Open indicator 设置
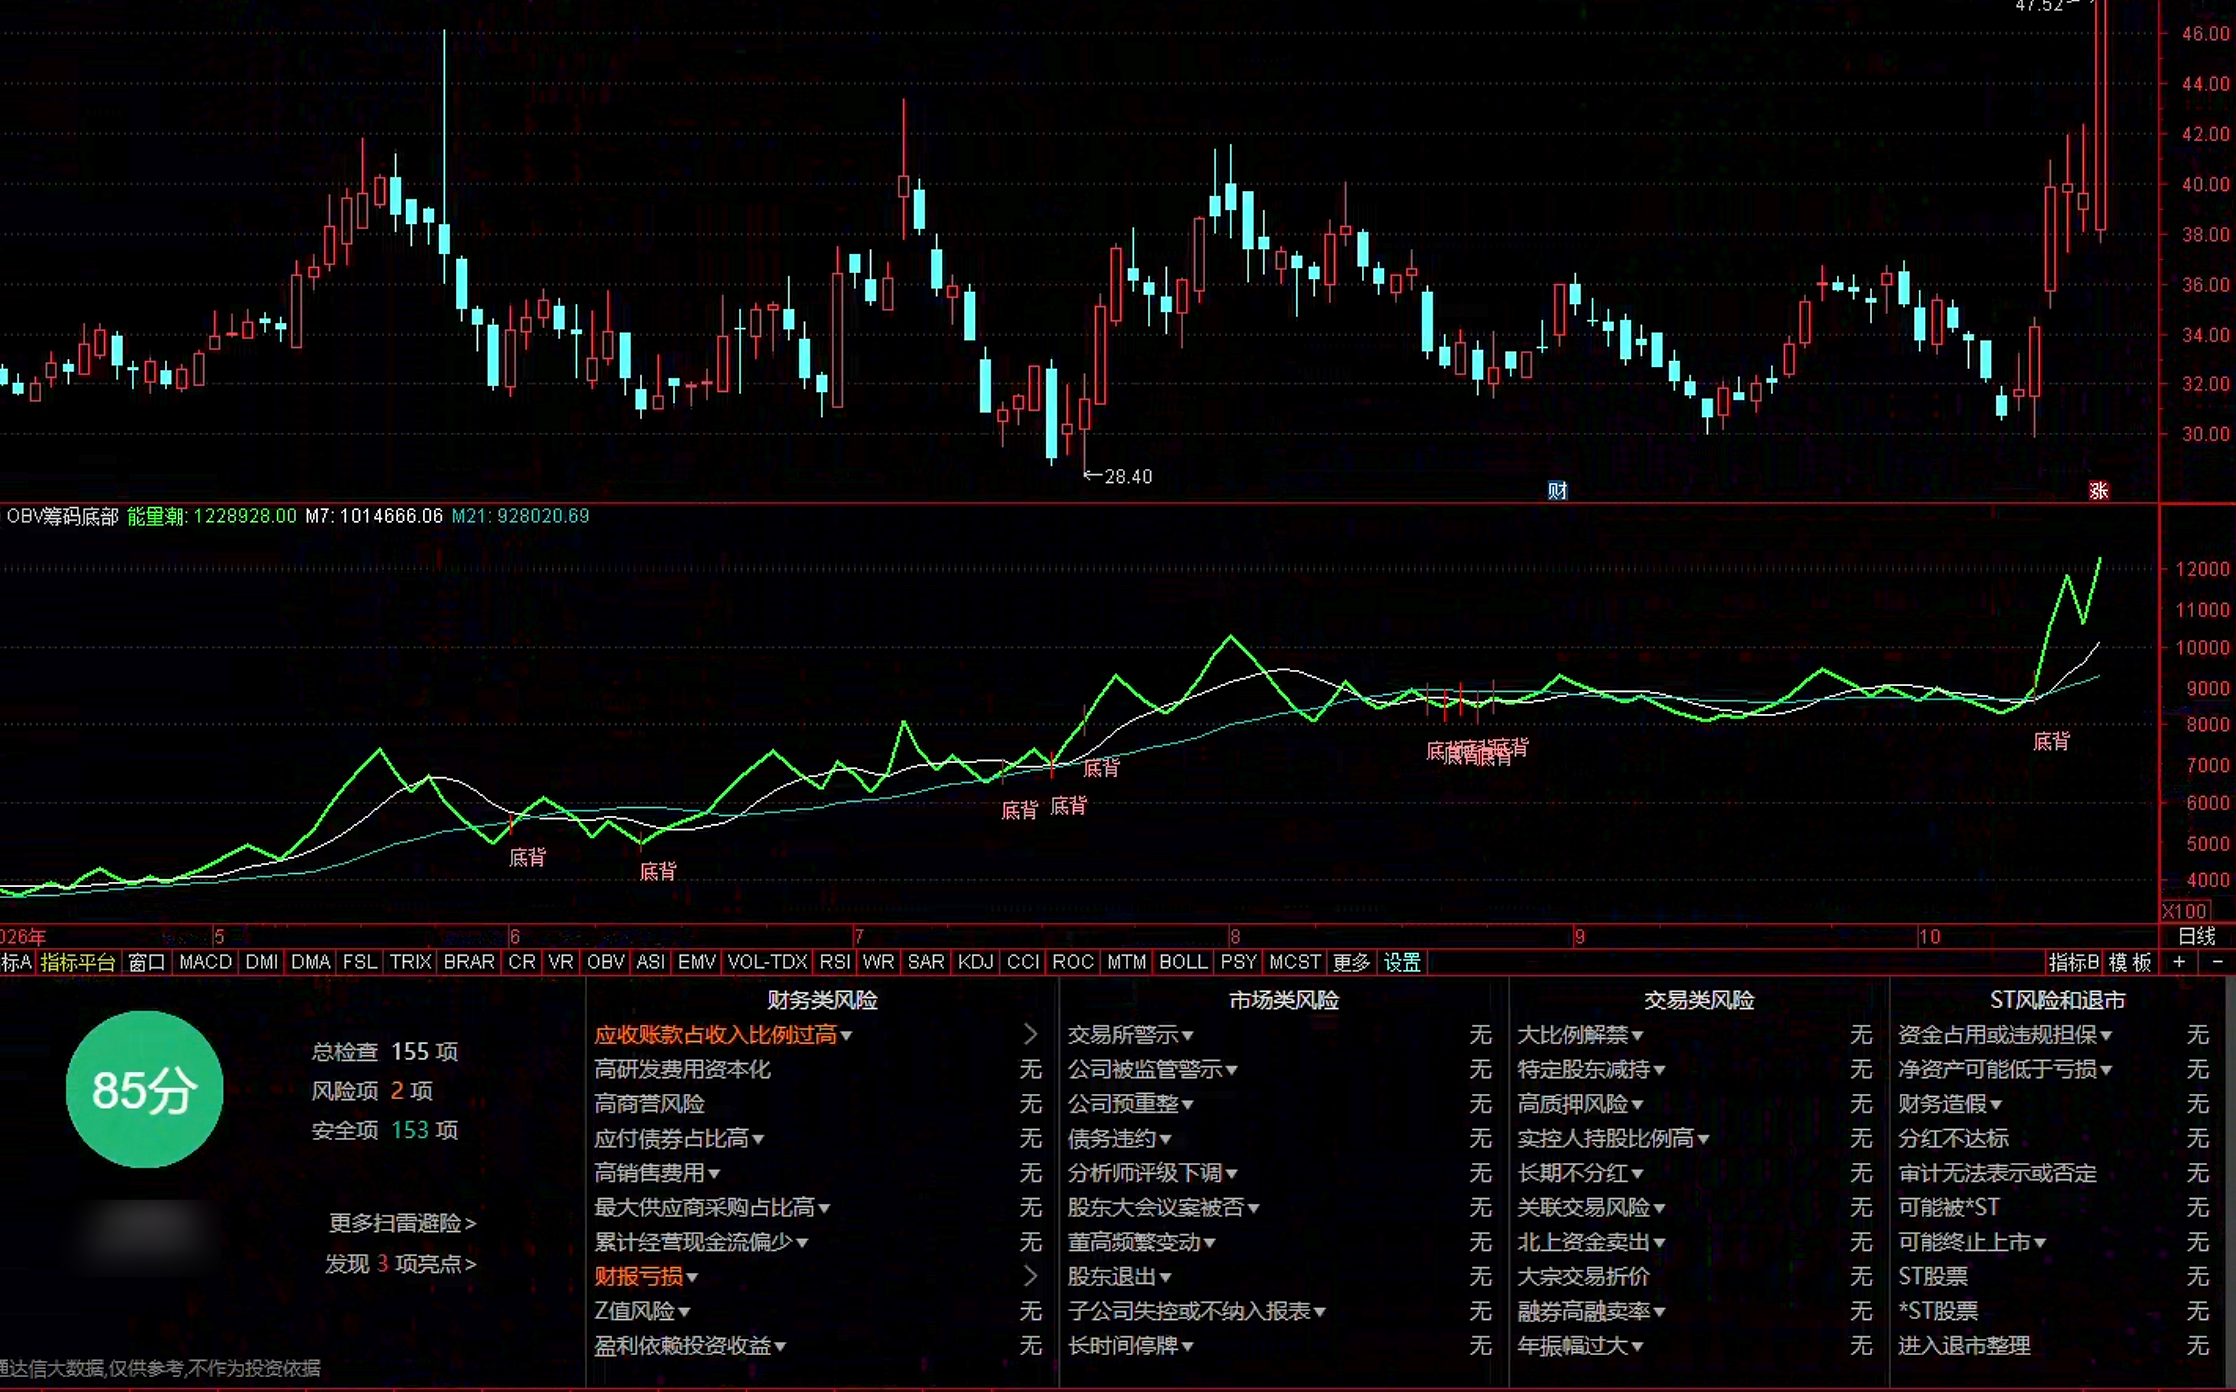 click(1402, 962)
